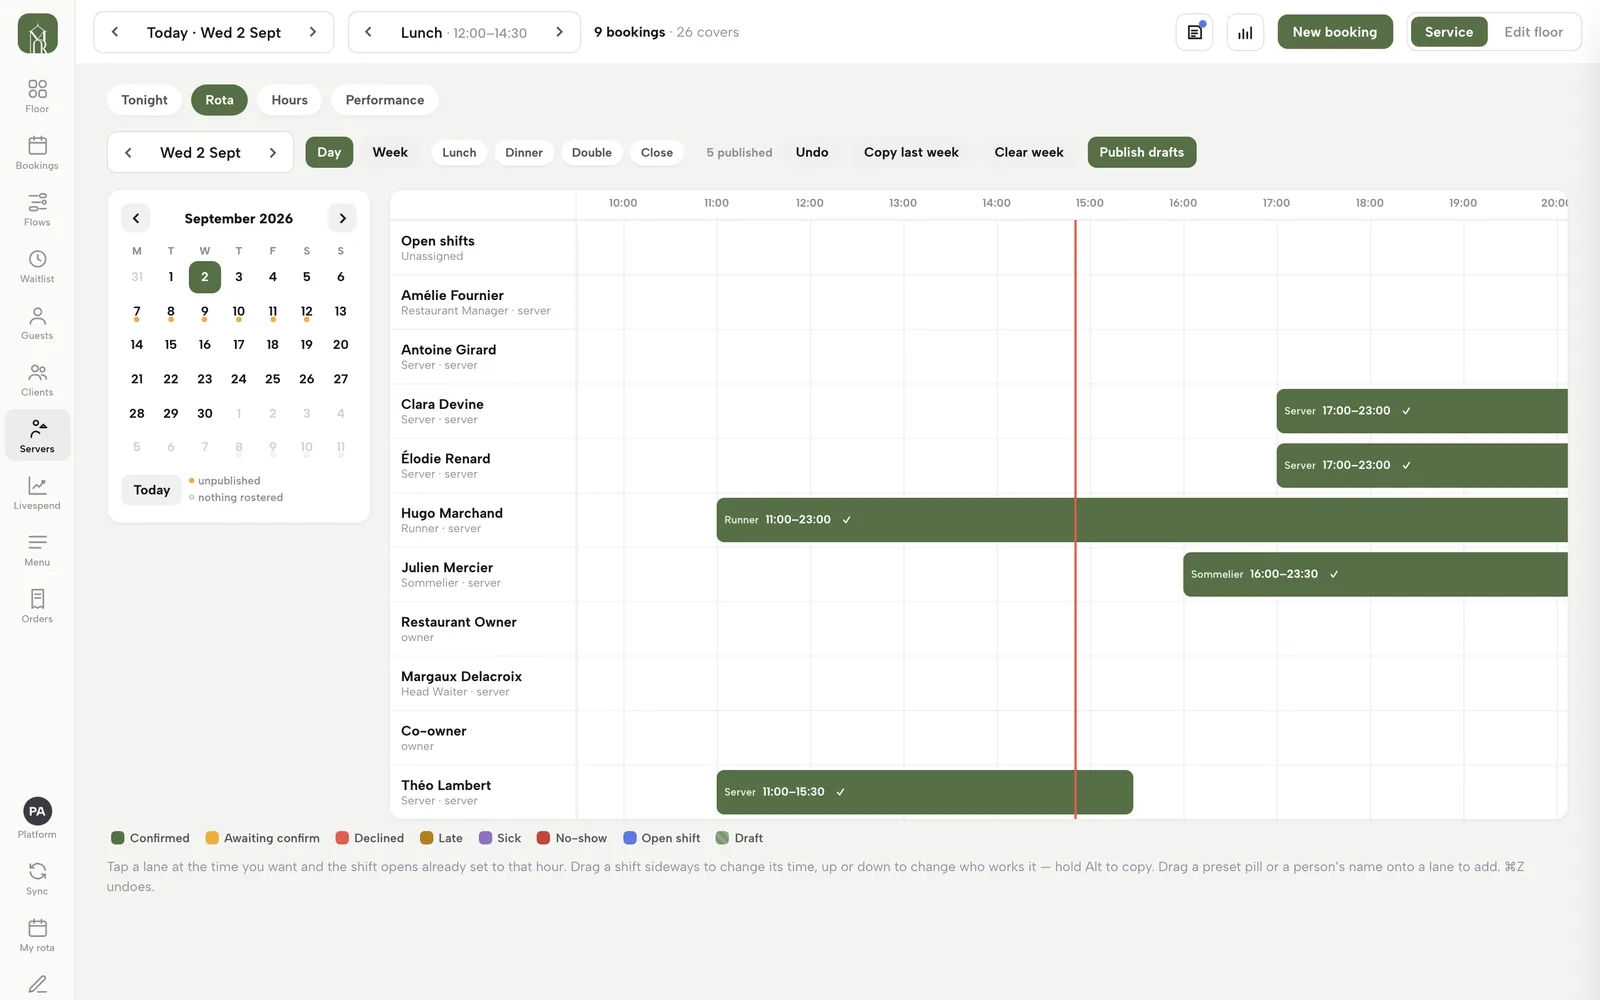Open Clients in the sidebar

tap(37, 380)
